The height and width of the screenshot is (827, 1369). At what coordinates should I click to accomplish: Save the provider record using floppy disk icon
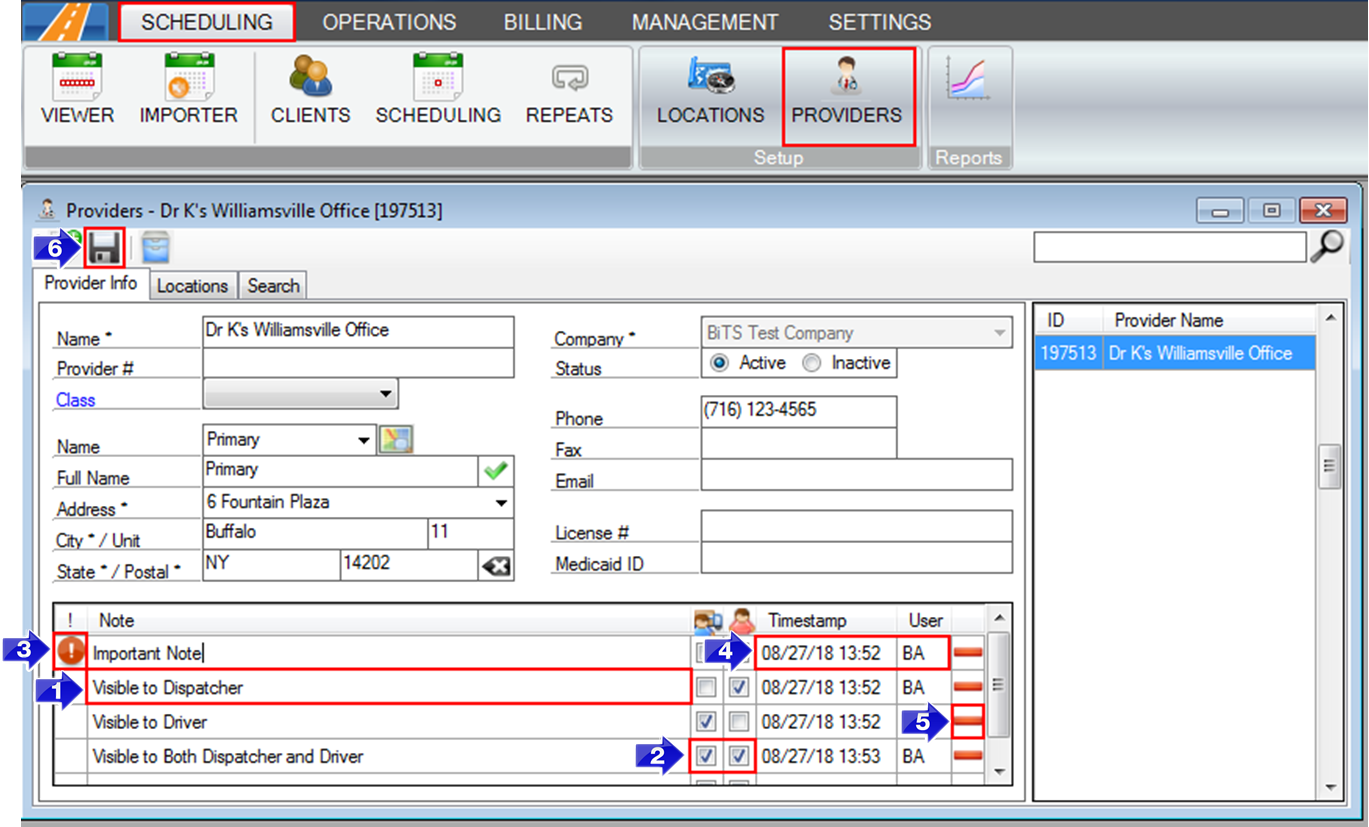pyautogui.click(x=103, y=247)
